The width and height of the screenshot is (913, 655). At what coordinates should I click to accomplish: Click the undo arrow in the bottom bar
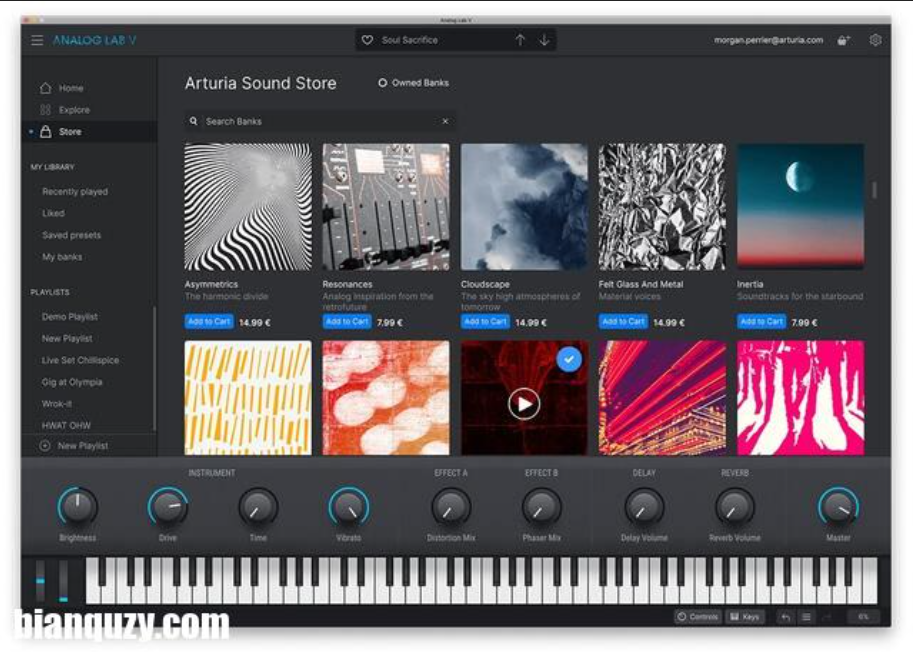pos(785,617)
